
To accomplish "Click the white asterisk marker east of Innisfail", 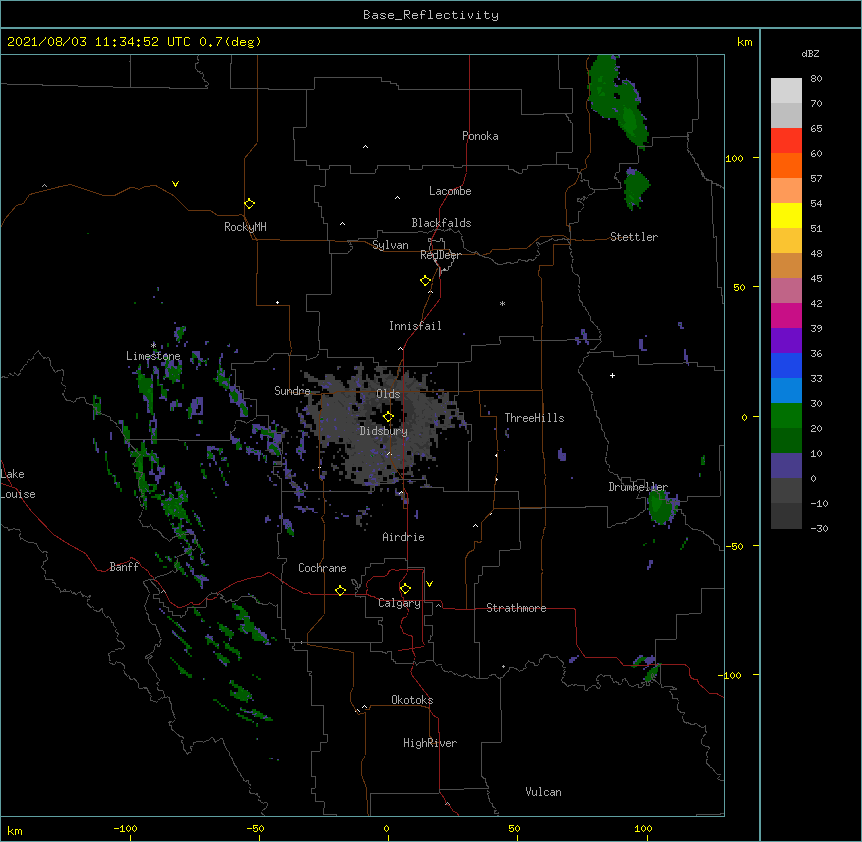I will click(x=502, y=303).
